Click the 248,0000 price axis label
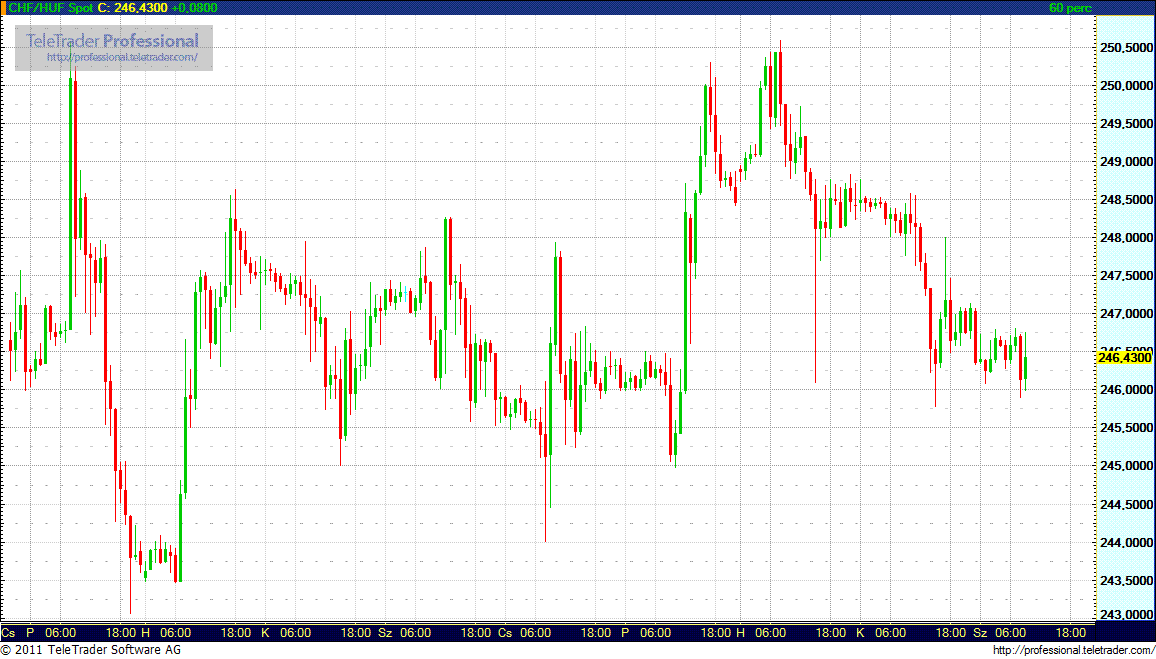 point(1125,238)
